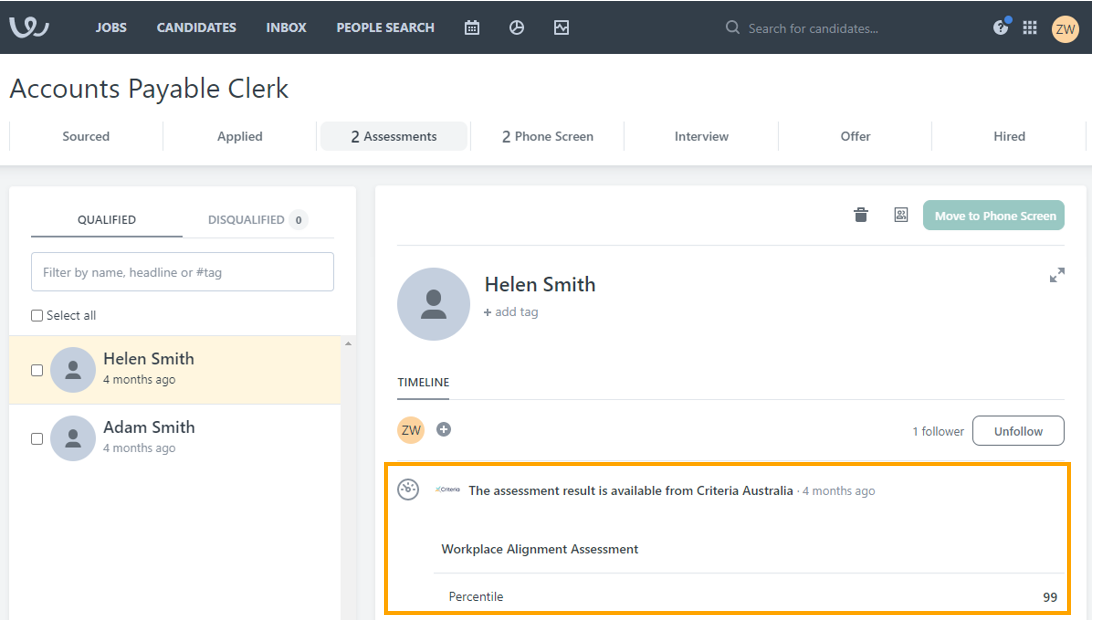Image resolution: width=1093 pixels, height=620 pixels.
Task: Tick the checkbox beside Helen Smith
Action: pos(37,370)
